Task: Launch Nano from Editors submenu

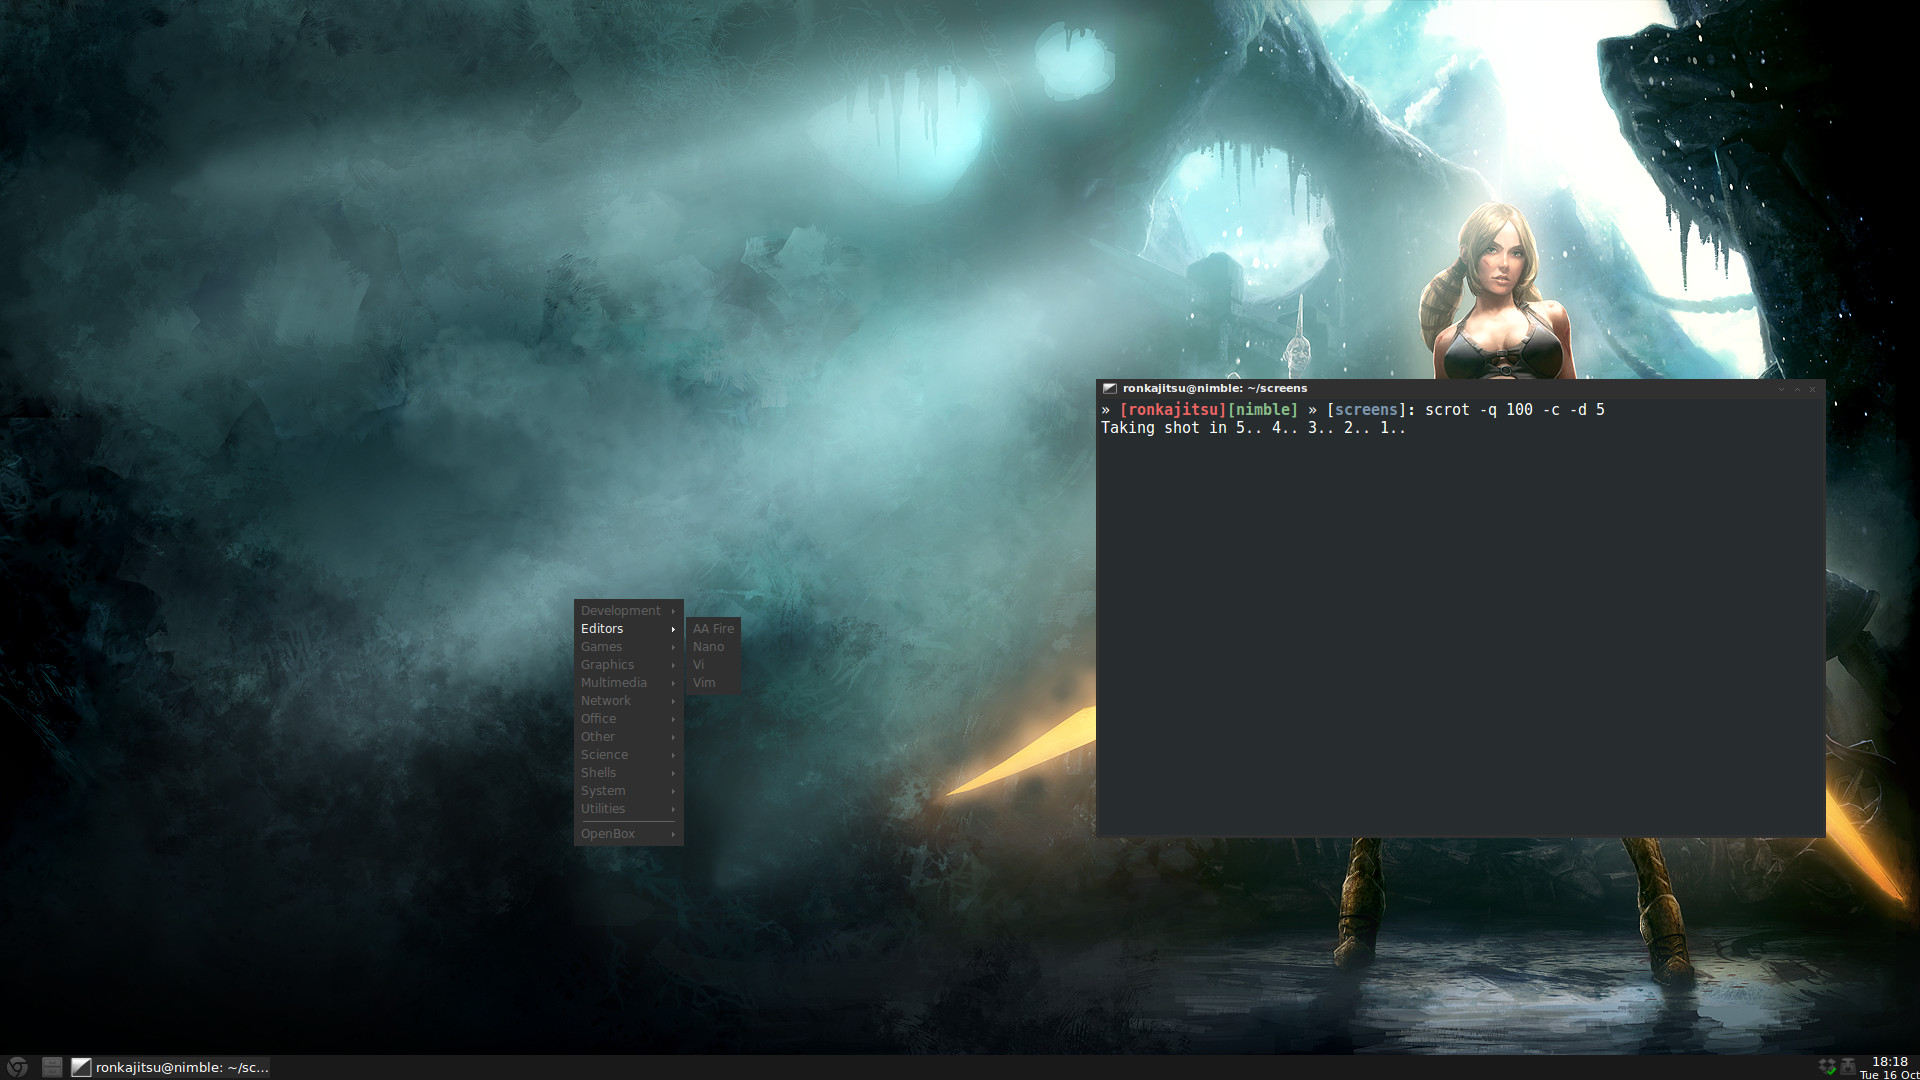Action: click(x=713, y=646)
